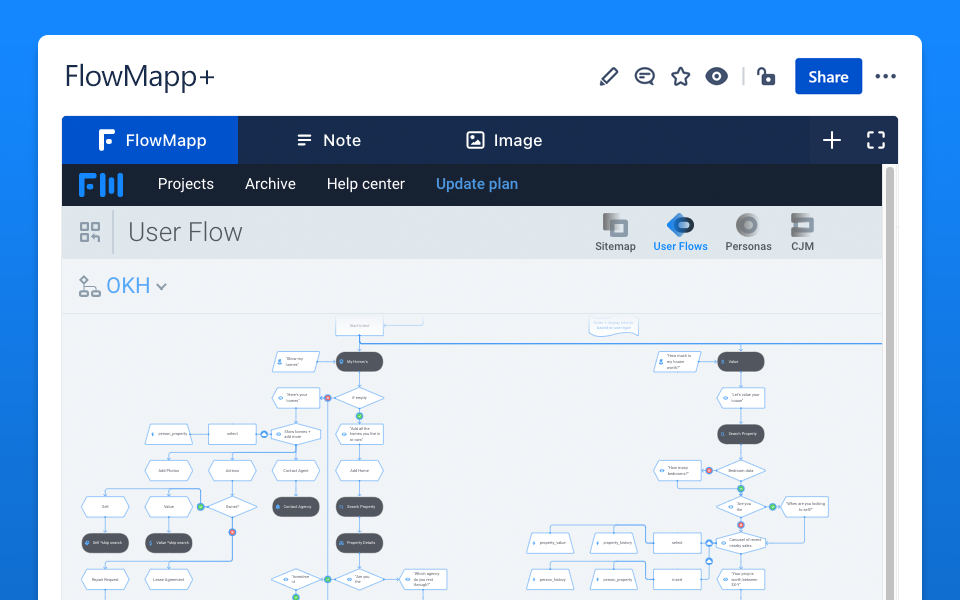Star this page as favorite
The image size is (960, 600).
tap(681, 77)
